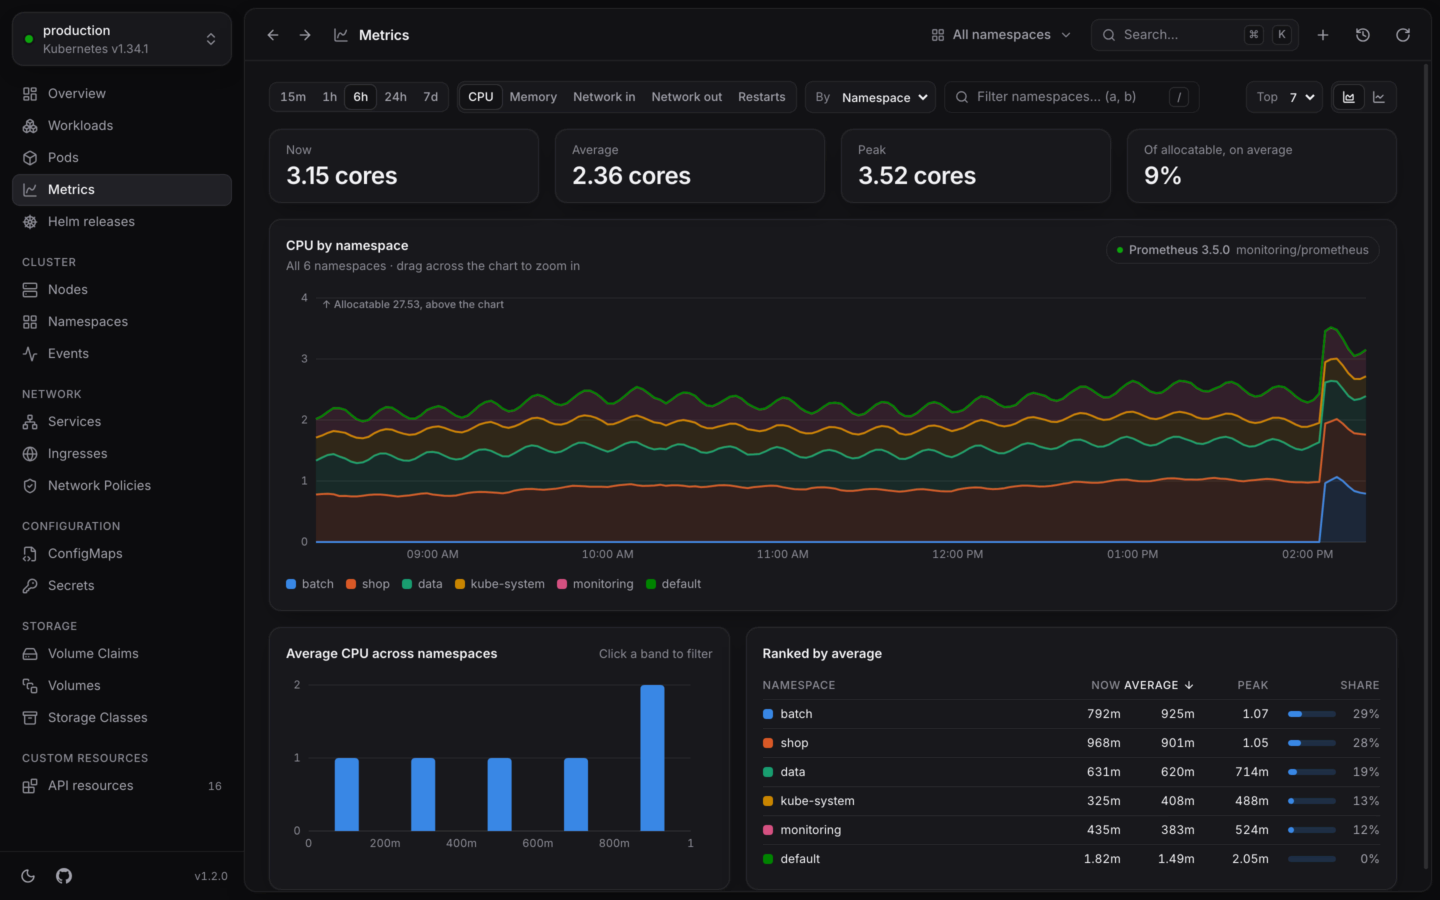Click the forward navigation arrow
Screen dimensions: 1440x900
(305, 35)
